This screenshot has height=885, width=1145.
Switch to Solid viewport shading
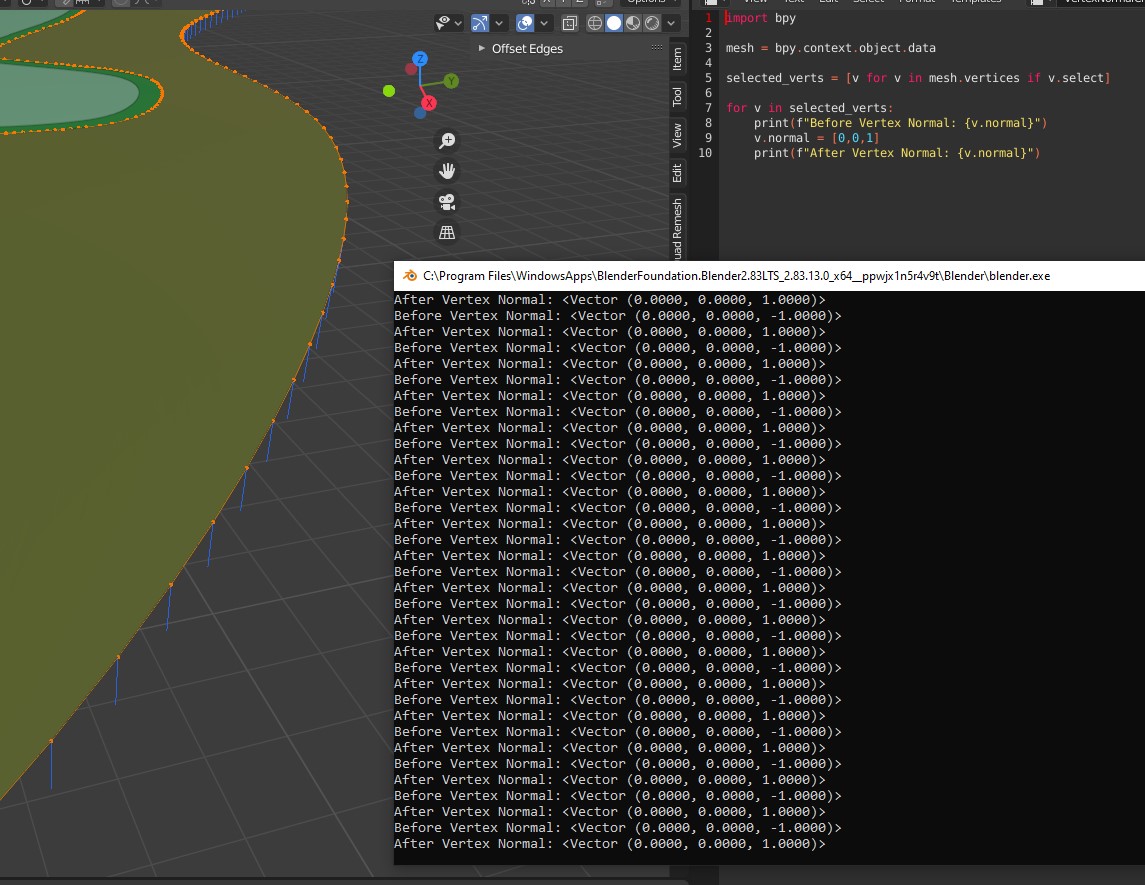(614, 23)
